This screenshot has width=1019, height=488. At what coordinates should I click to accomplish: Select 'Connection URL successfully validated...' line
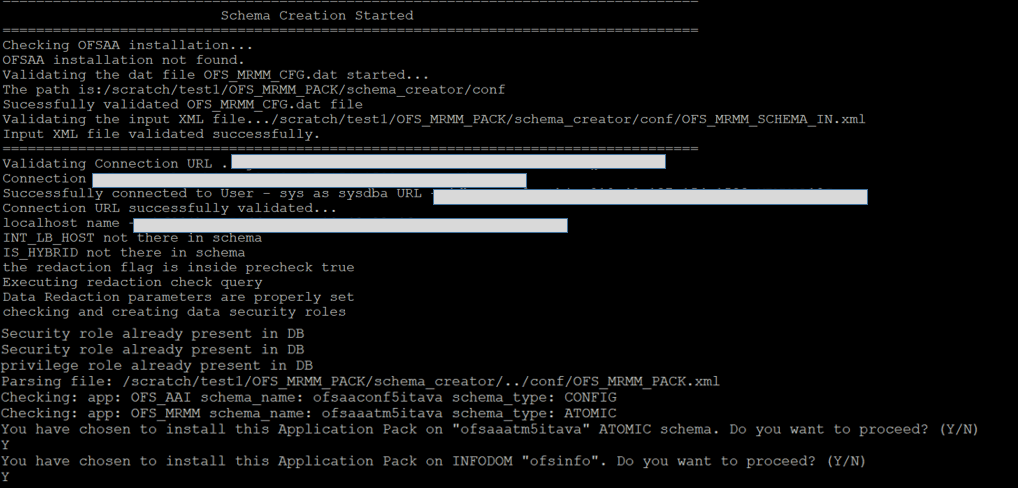click(x=169, y=209)
